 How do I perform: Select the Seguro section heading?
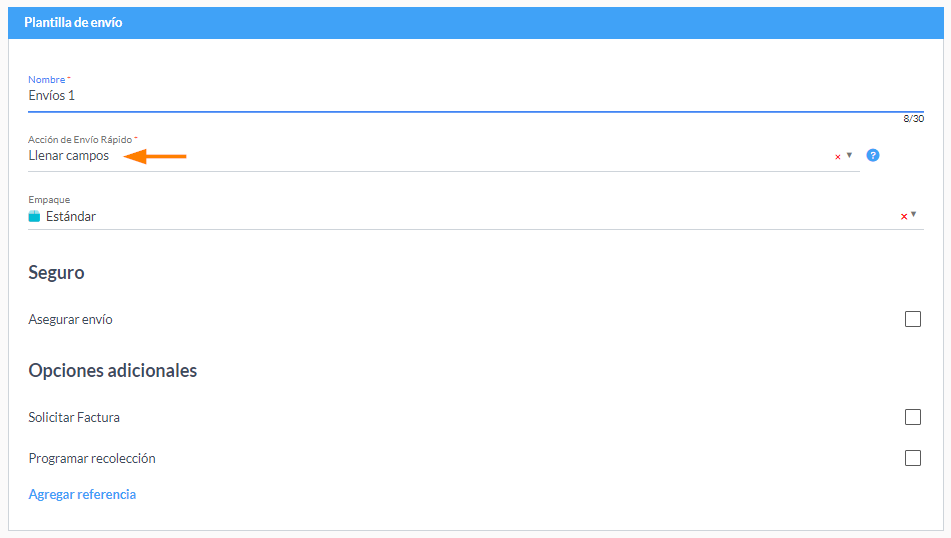coord(56,272)
